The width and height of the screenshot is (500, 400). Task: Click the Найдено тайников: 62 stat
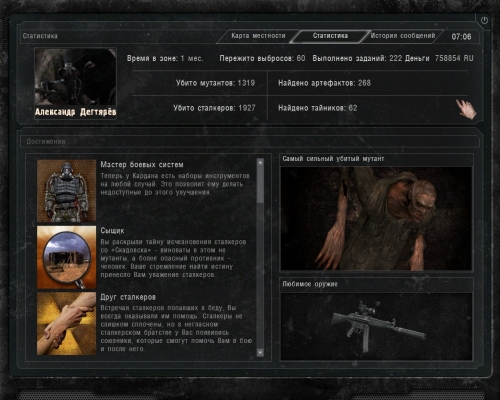pos(317,108)
